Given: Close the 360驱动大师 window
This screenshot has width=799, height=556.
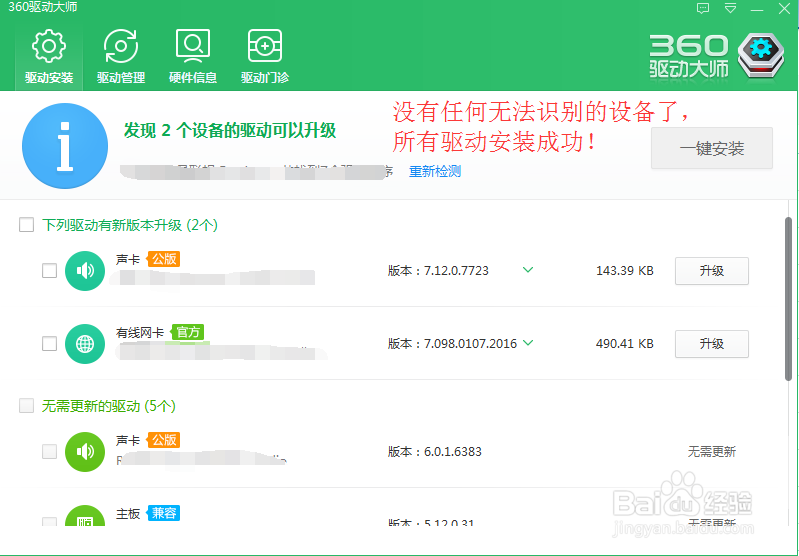Looking at the screenshot, I should tap(784, 9).
